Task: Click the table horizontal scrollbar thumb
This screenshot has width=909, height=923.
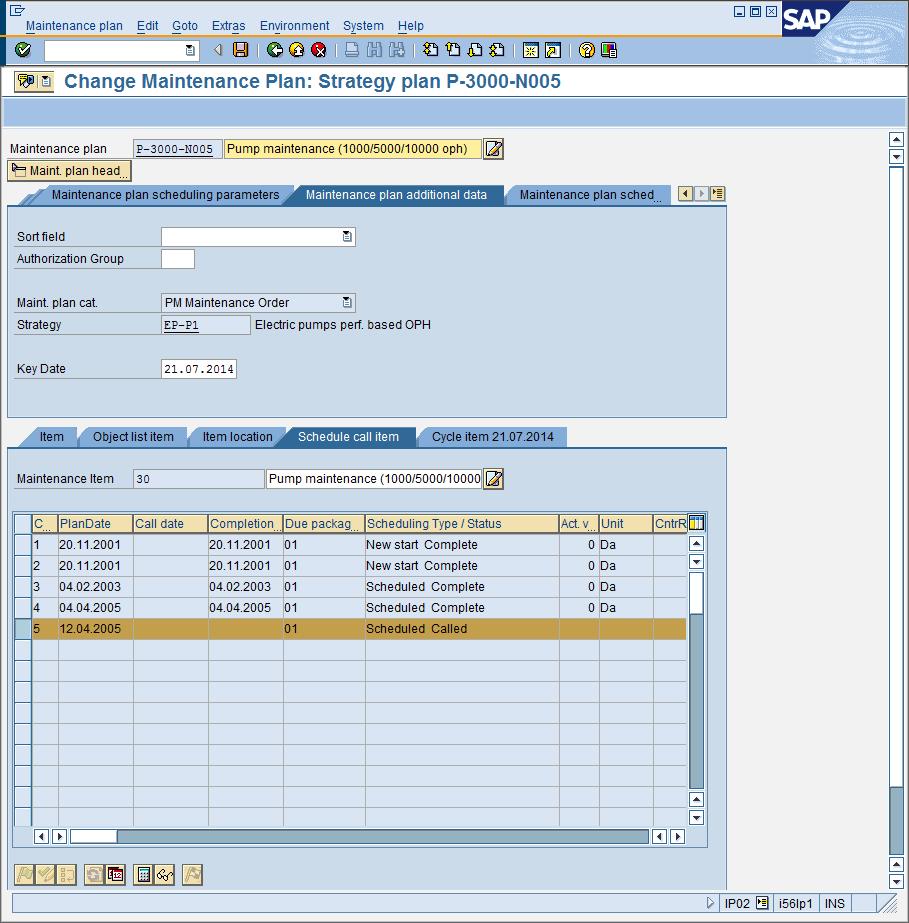Action: point(94,836)
